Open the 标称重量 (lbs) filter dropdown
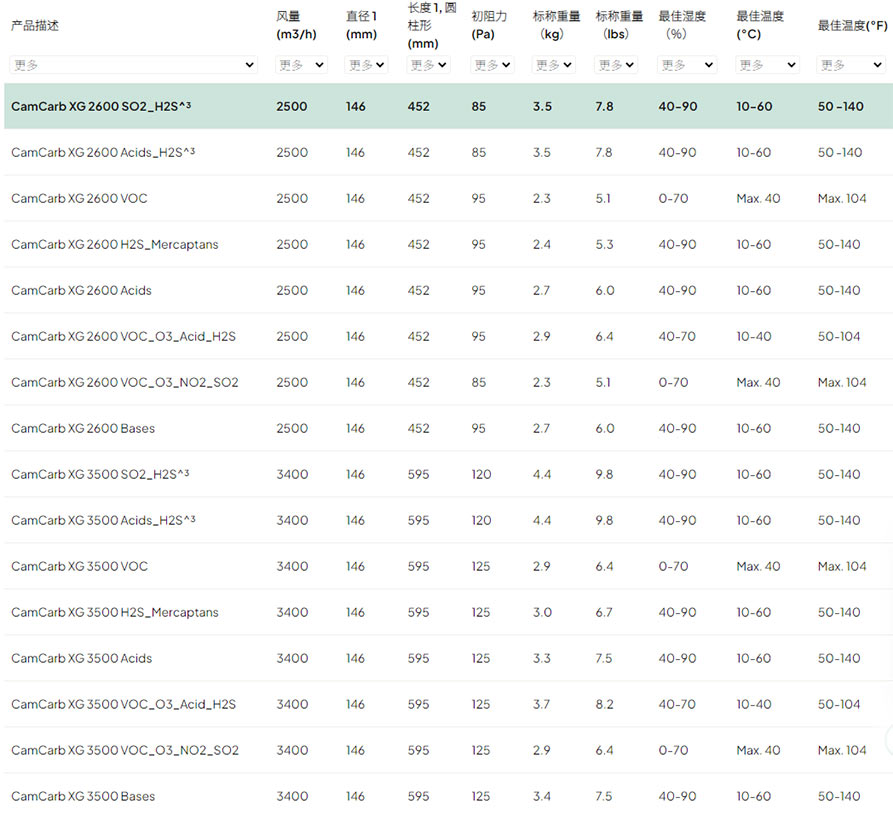Image resolution: width=893 pixels, height=815 pixels. click(616, 65)
